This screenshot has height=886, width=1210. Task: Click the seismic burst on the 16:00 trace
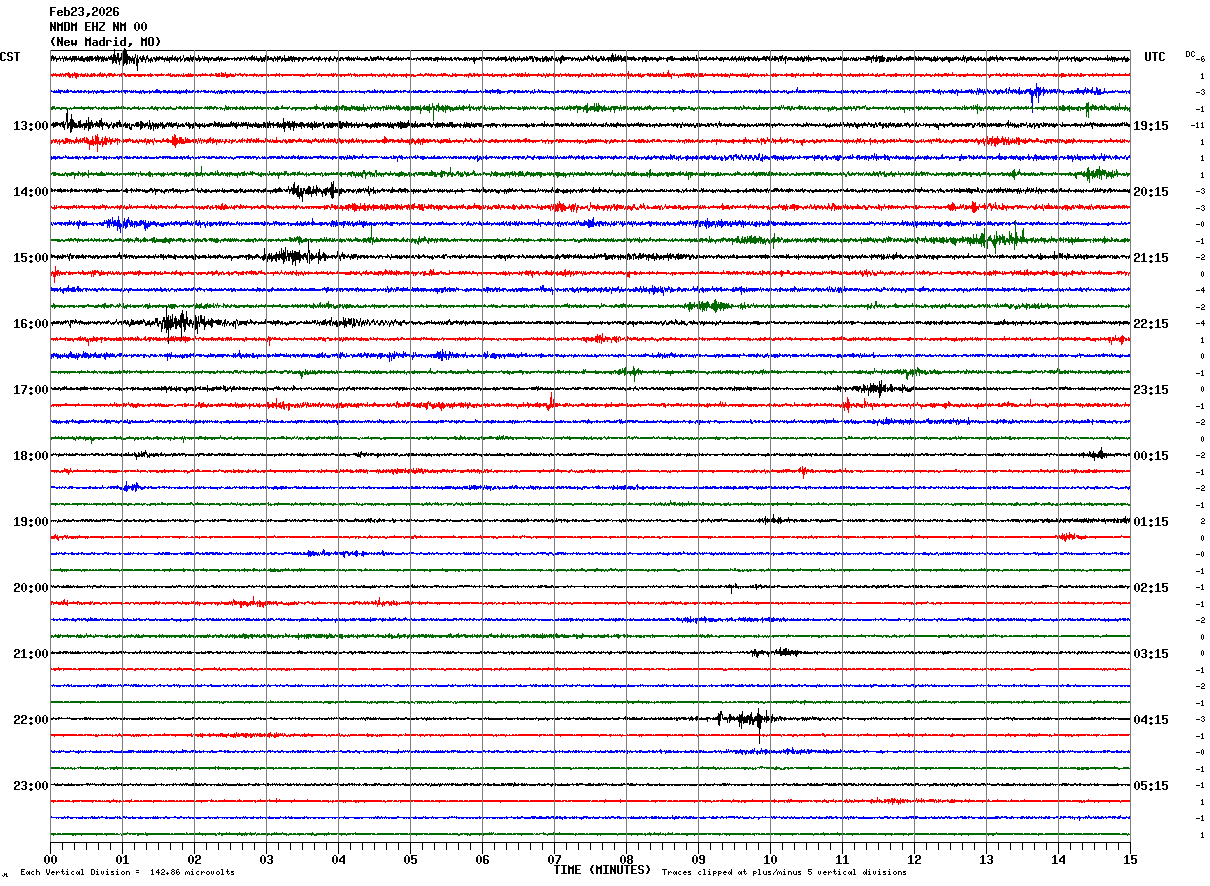pos(182,322)
